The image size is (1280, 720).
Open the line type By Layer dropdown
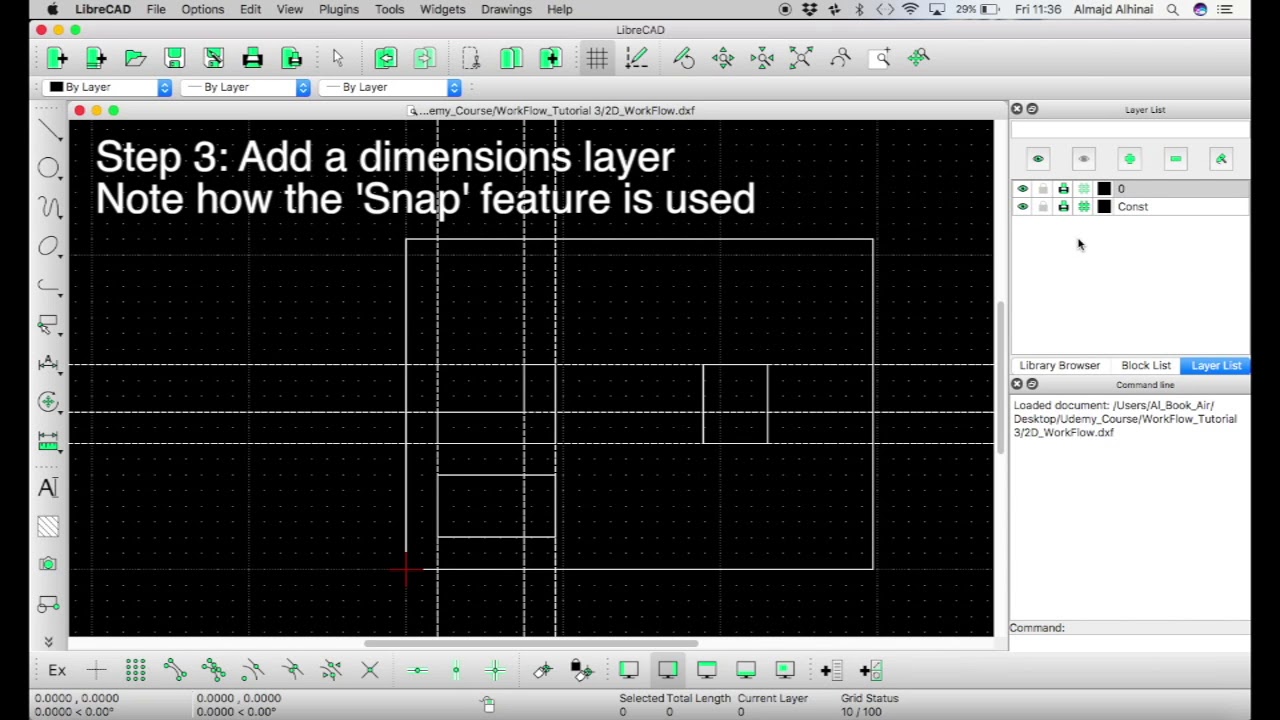coord(391,88)
